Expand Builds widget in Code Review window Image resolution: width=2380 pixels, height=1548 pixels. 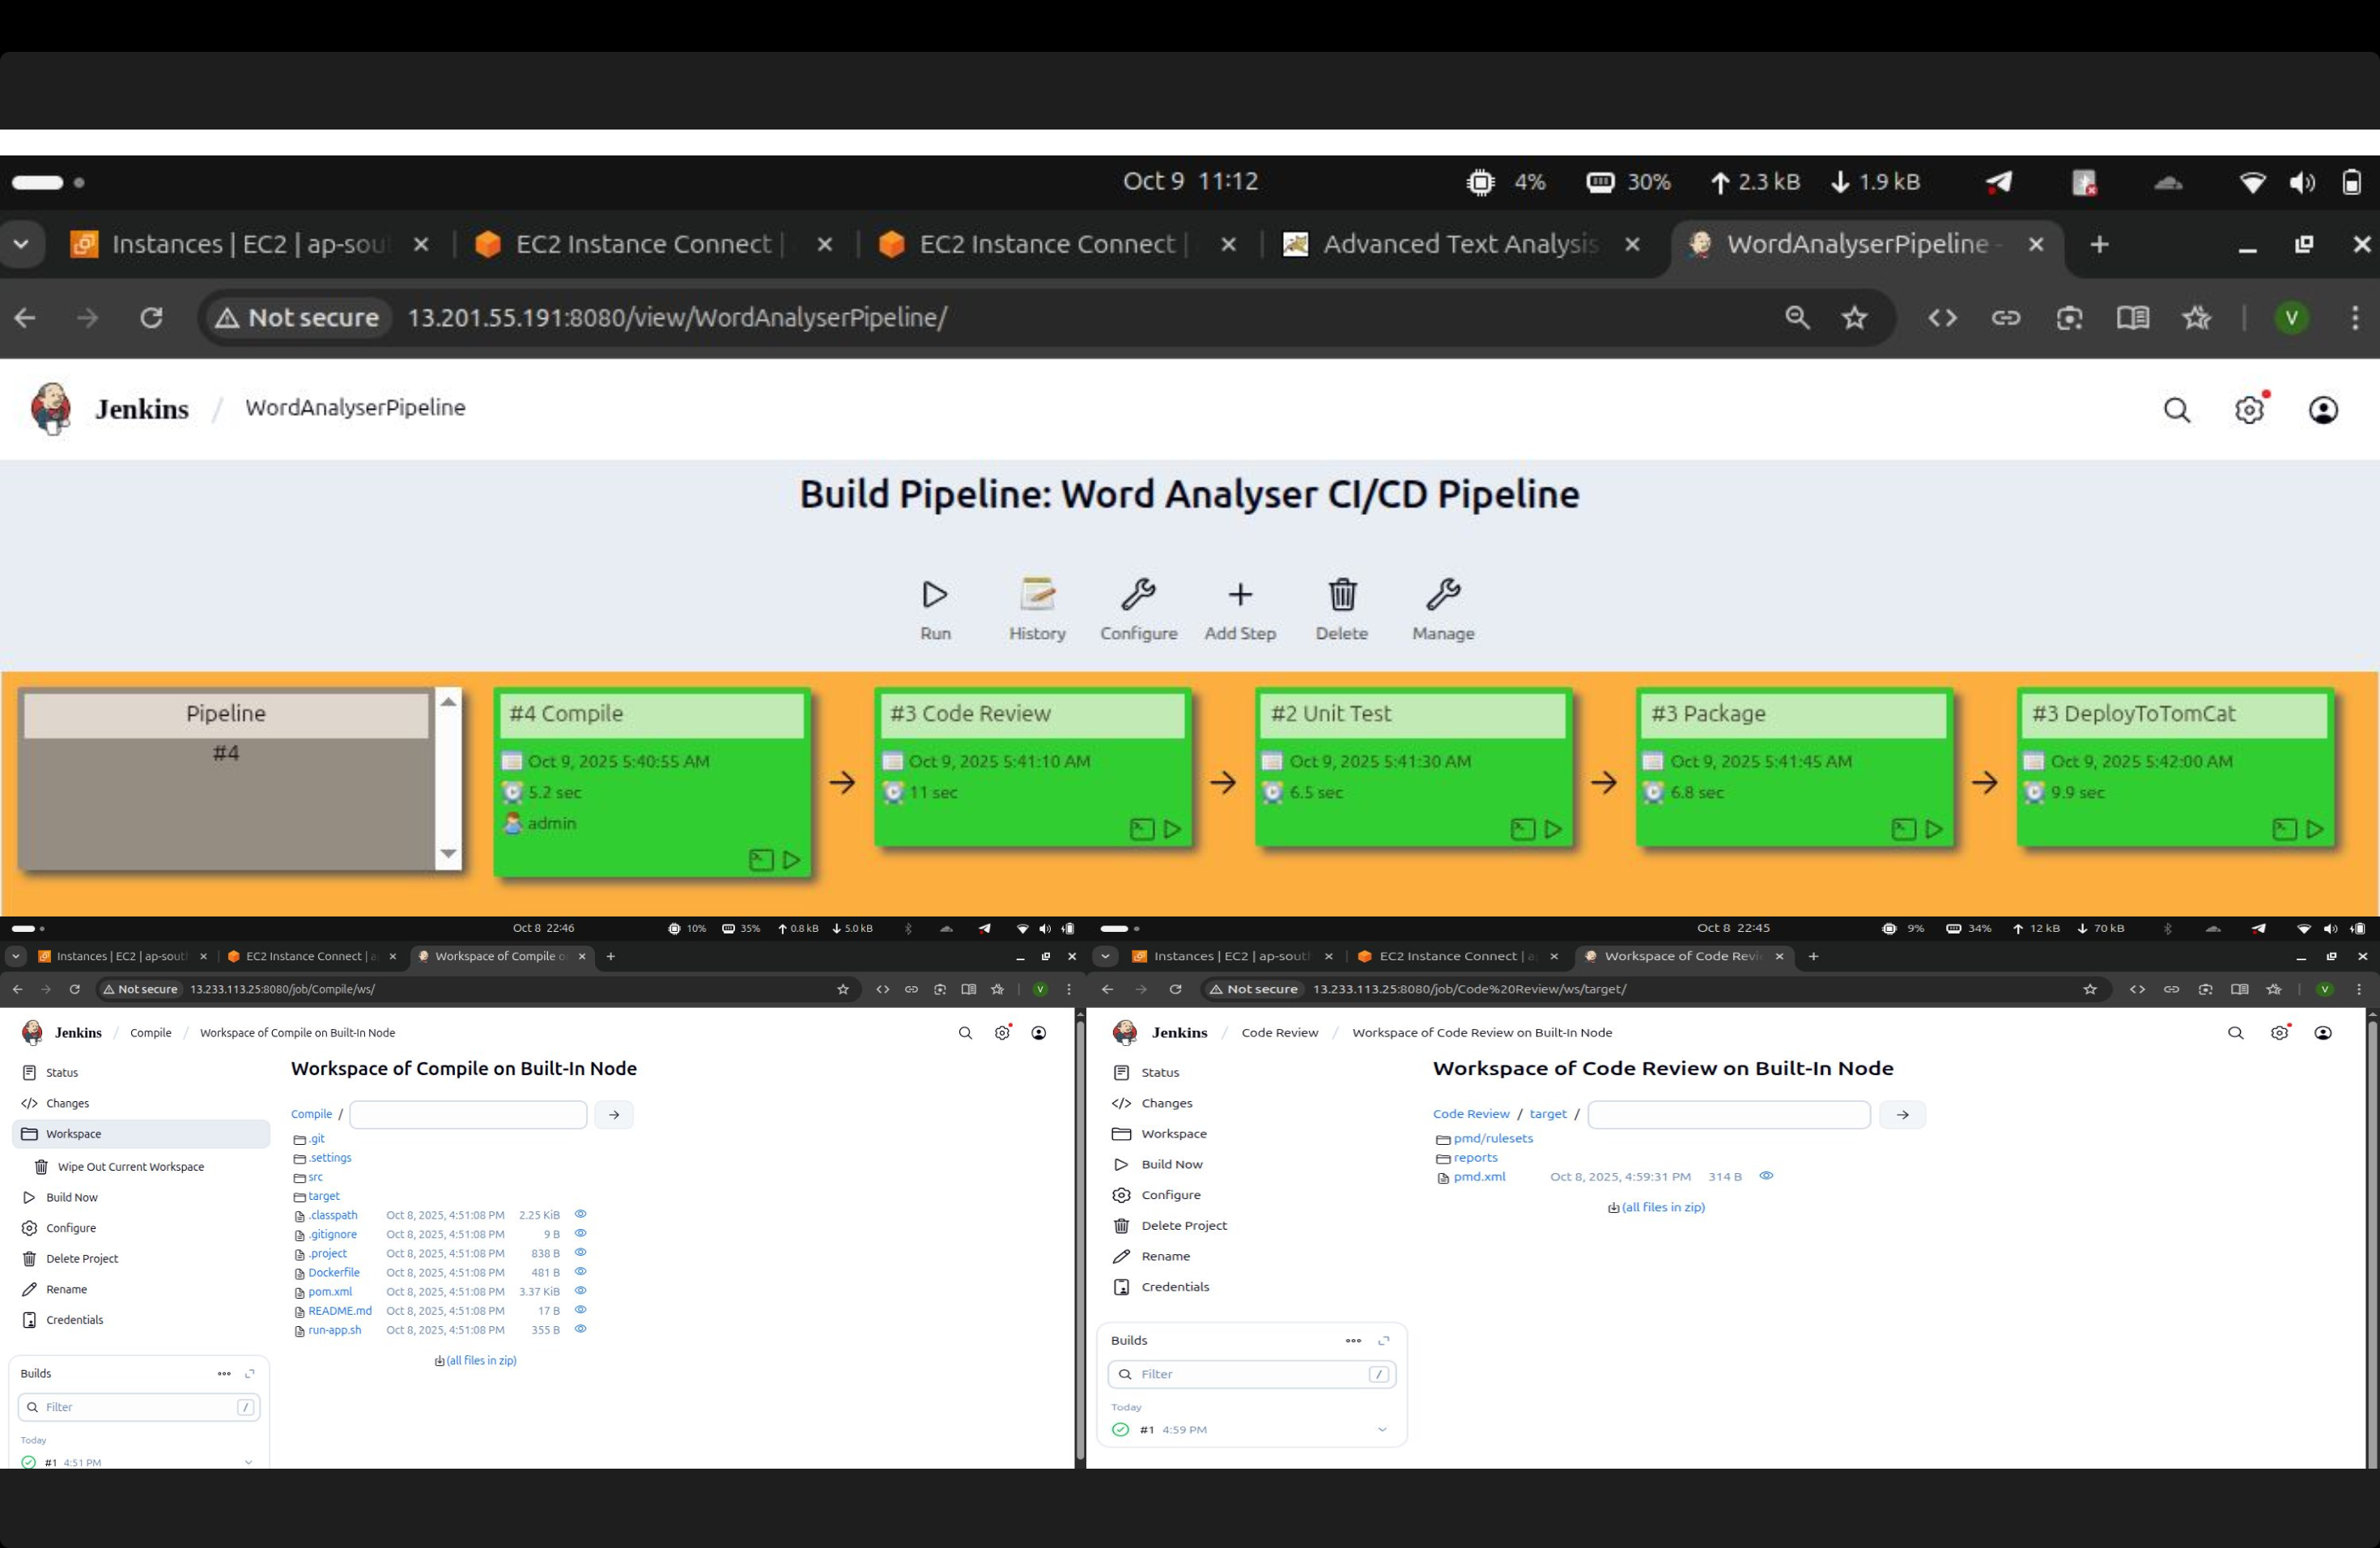pos(1384,1341)
